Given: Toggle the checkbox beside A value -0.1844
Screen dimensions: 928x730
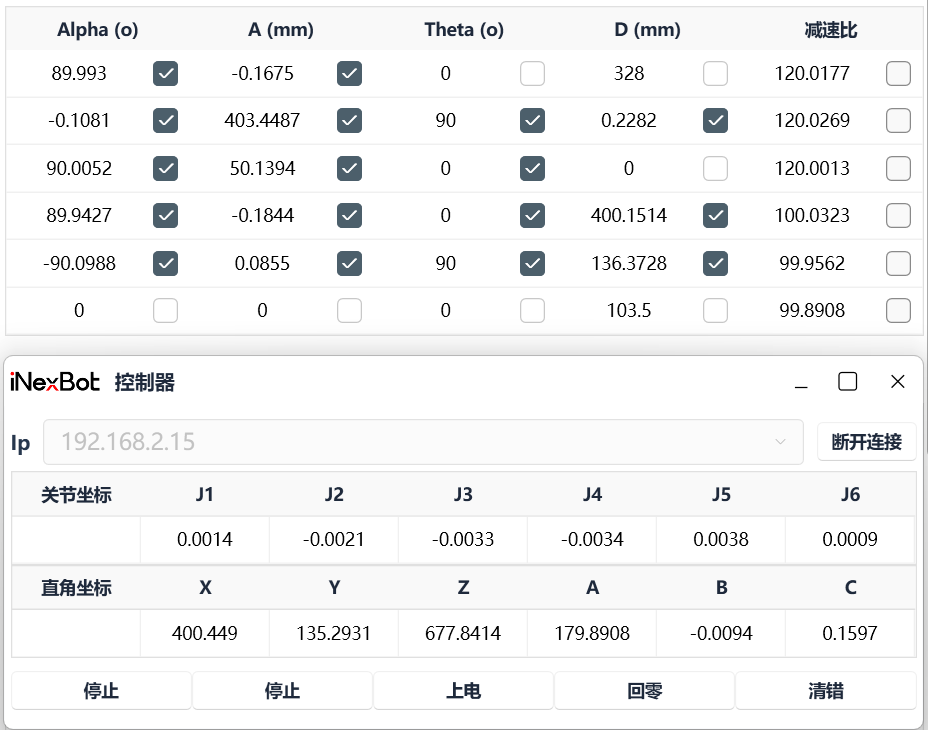Looking at the screenshot, I should [x=349, y=216].
